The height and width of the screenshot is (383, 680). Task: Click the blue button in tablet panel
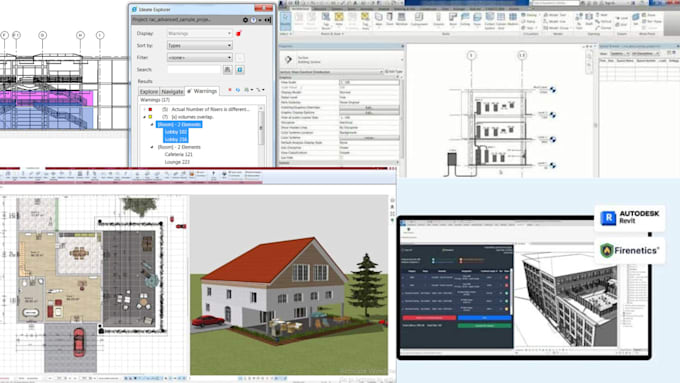[484, 318]
